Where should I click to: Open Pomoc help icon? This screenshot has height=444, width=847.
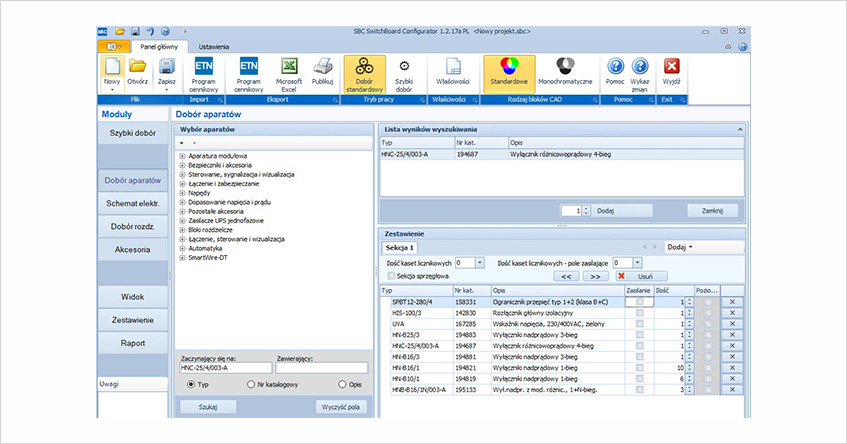615,73
